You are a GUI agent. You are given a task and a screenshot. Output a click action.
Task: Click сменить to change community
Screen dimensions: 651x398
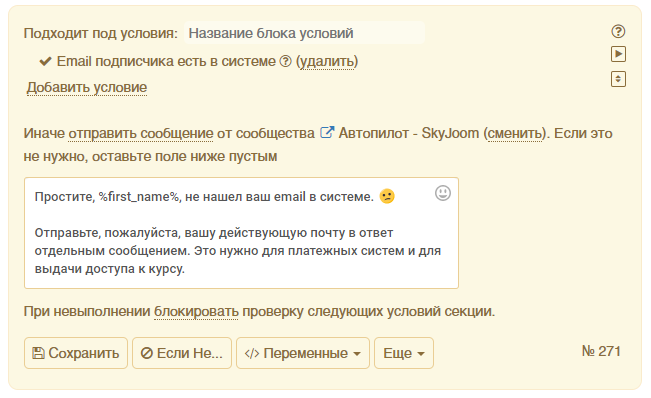[515, 133]
